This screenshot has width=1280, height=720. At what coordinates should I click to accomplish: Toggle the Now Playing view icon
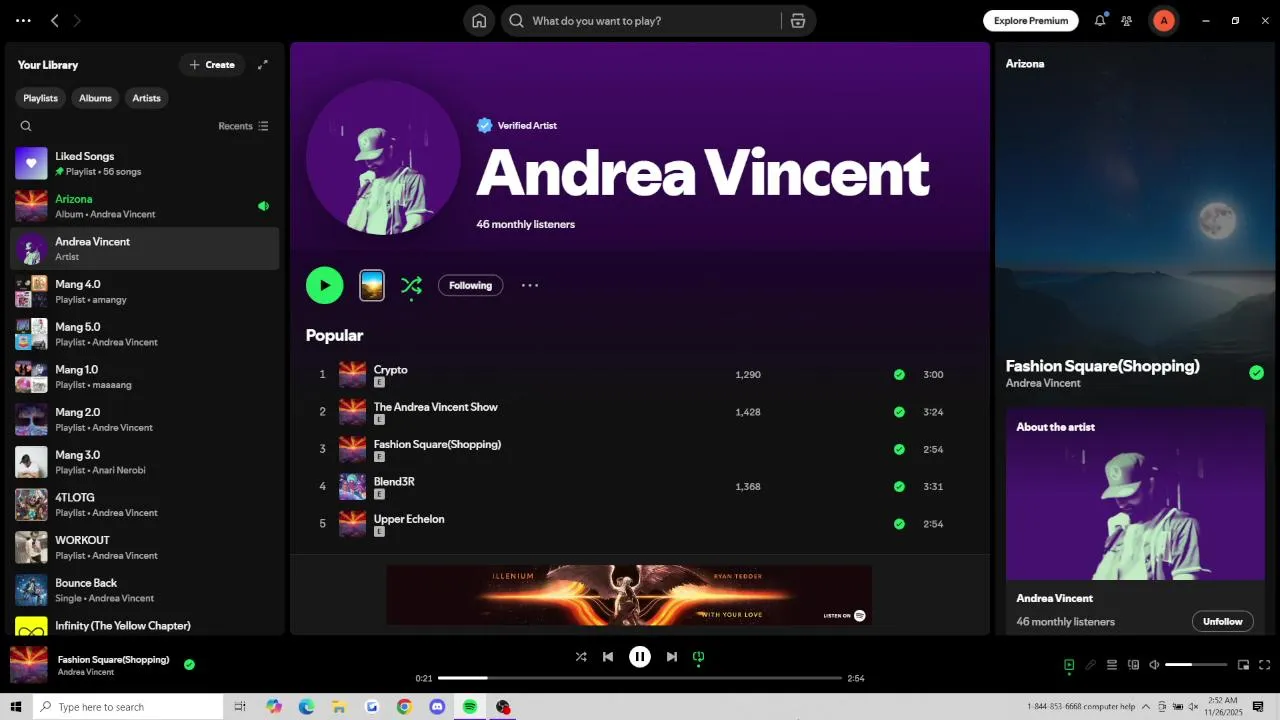[x=1069, y=665]
